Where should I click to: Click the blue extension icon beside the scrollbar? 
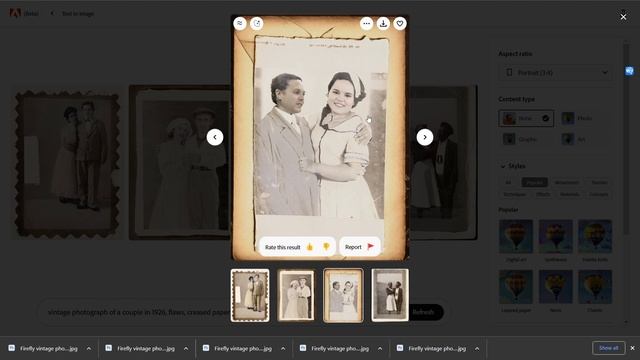point(629,71)
